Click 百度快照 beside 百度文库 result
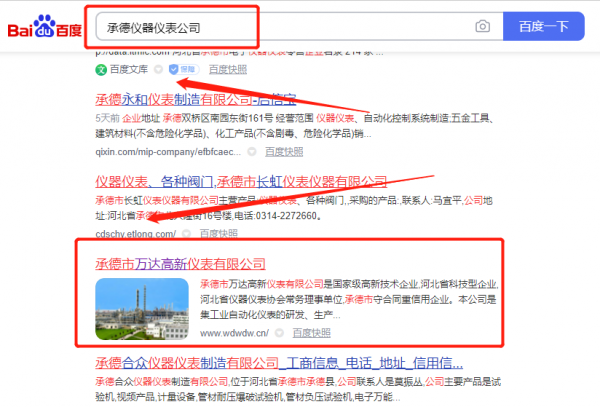Screen dimensions: 600x407 coord(224,70)
